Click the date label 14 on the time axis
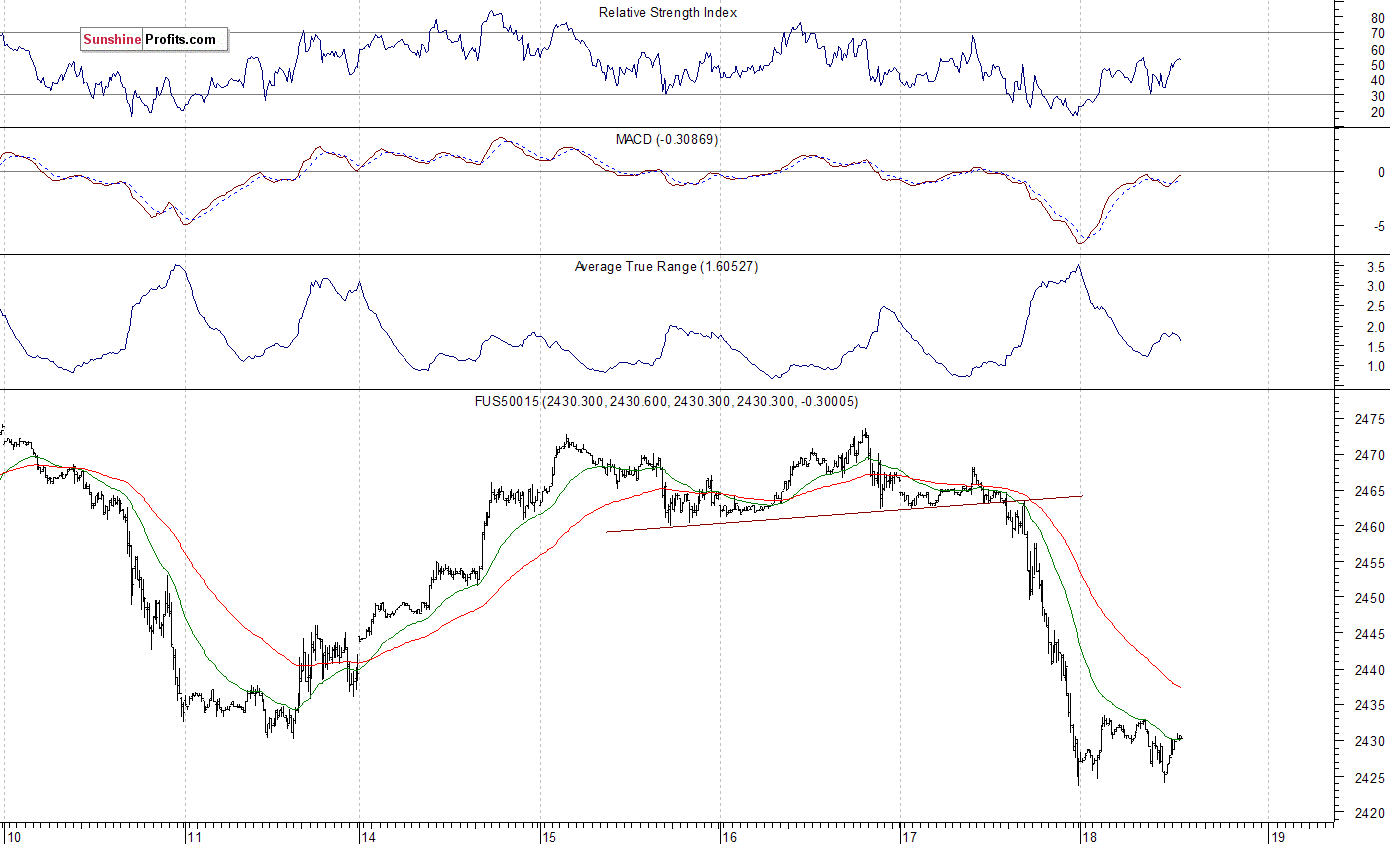1390x844 pixels. (x=367, y=836)
